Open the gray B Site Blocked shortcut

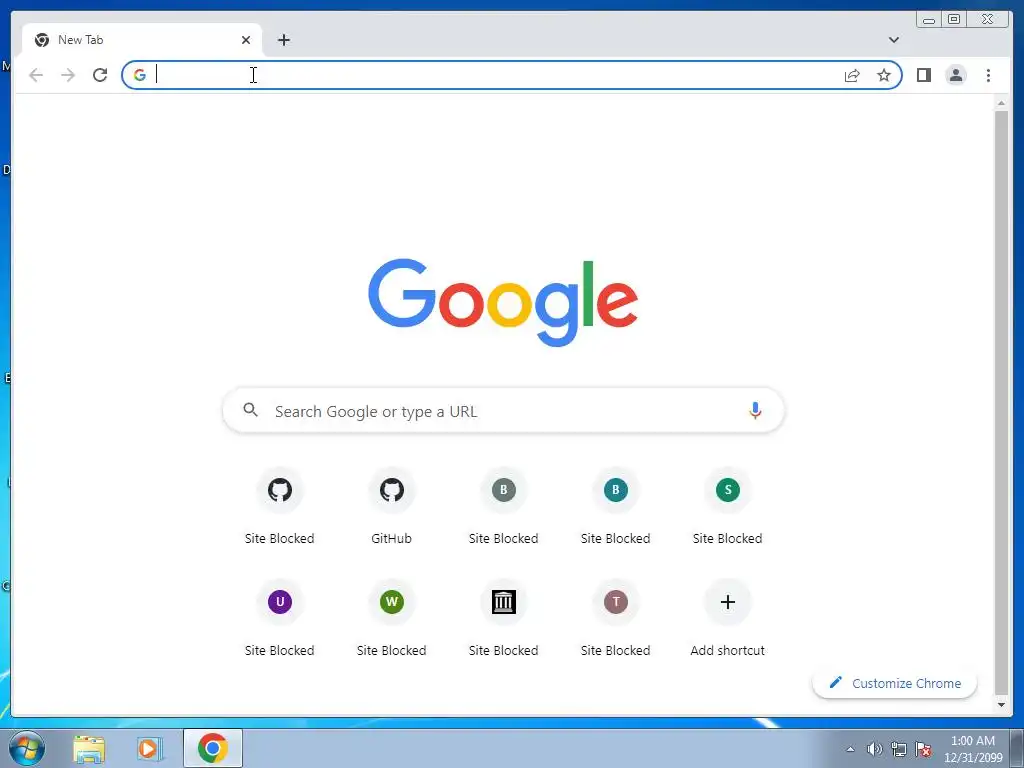click(x=504, y=506)
